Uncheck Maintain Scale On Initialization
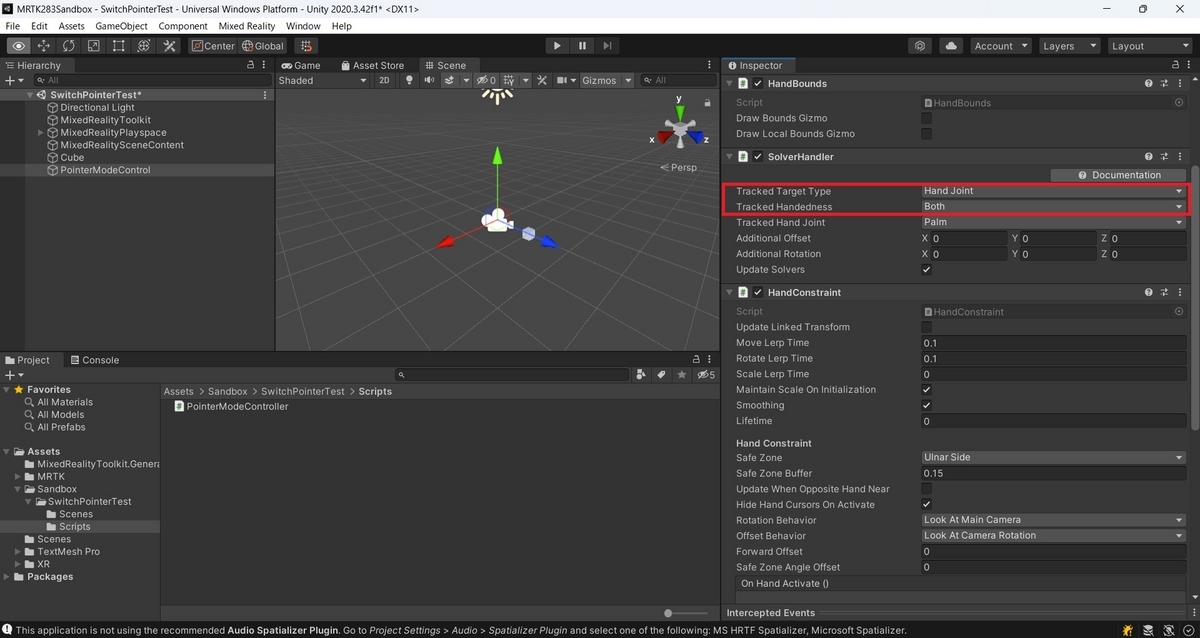Screen dimensions: 1200x638 [926, 390]
